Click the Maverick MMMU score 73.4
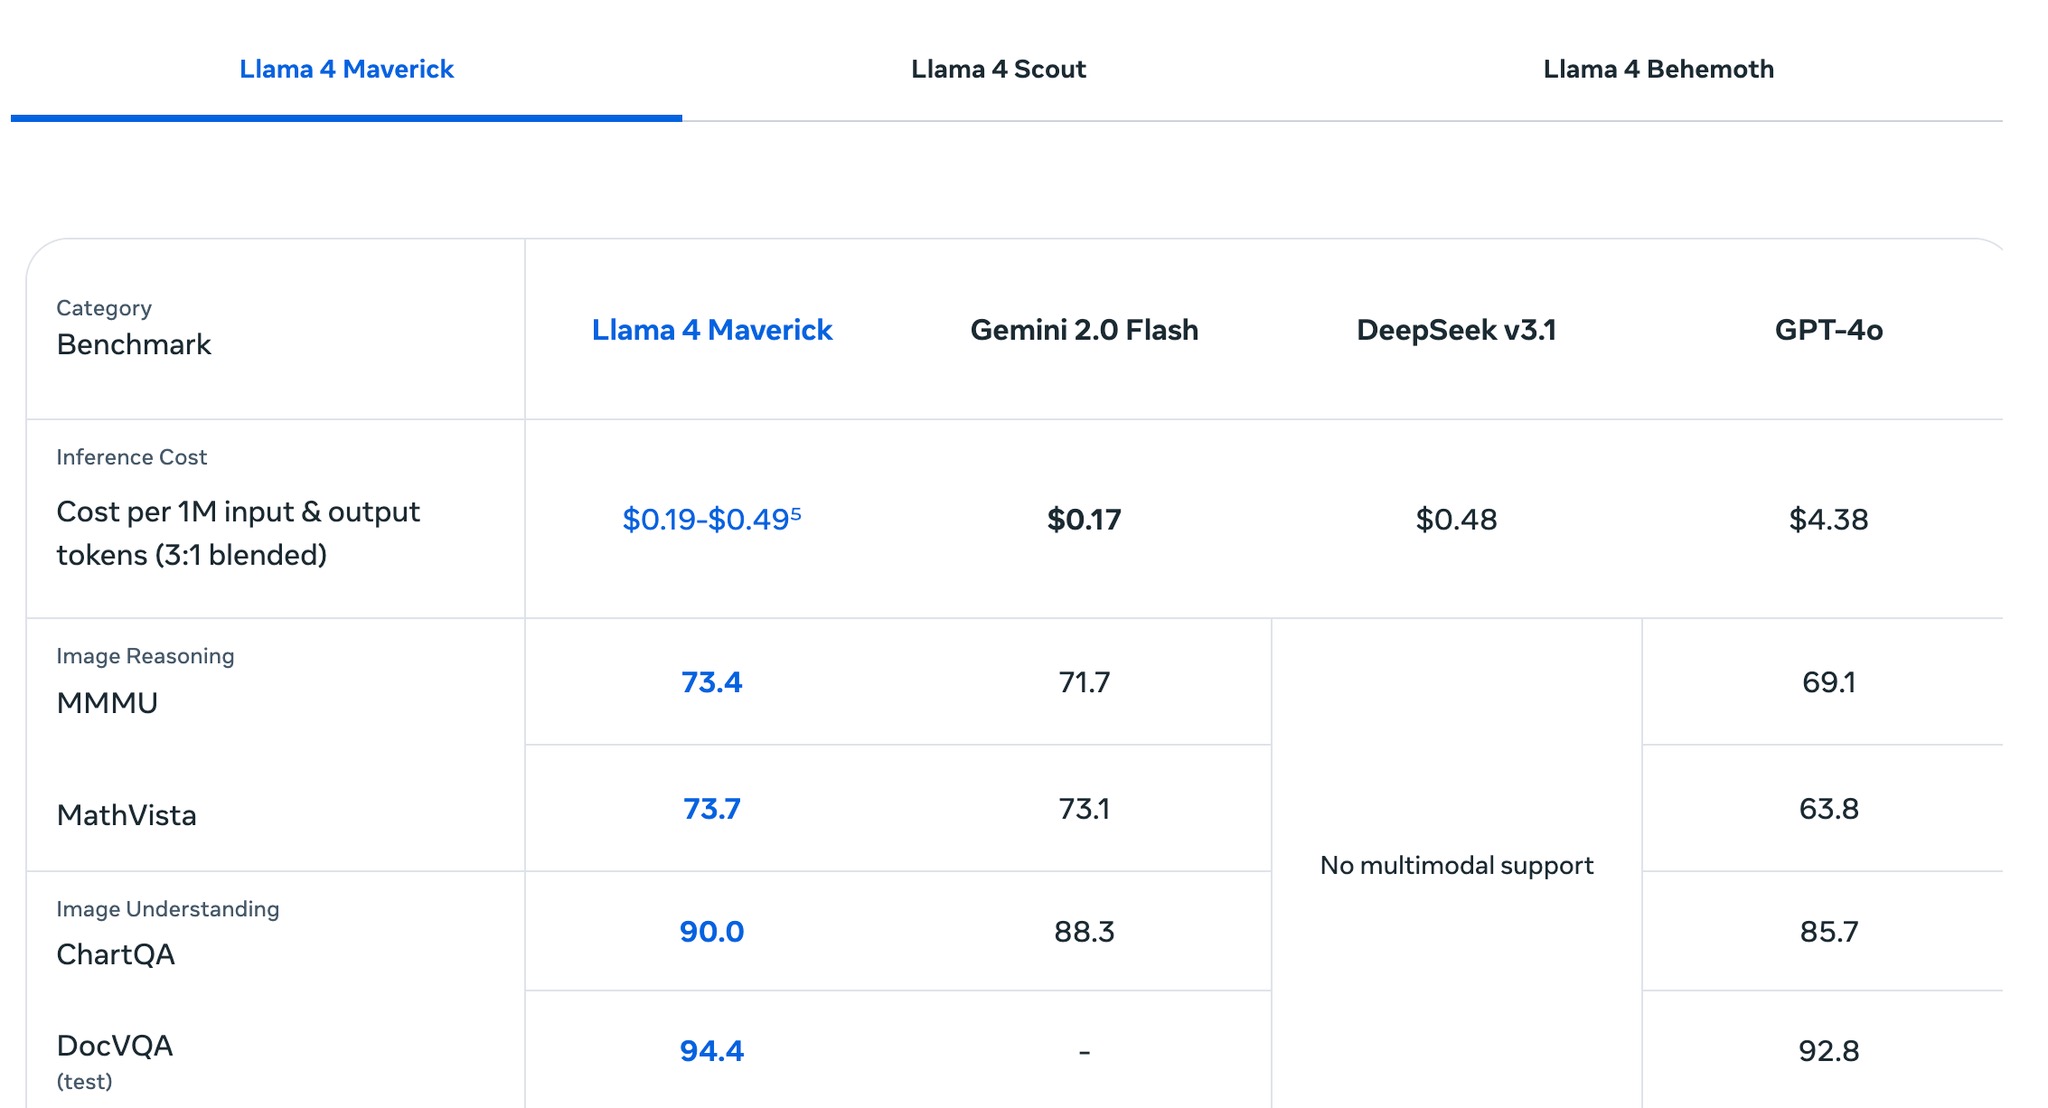This screenshot has width=2048, height=1108. click(711, 682)
